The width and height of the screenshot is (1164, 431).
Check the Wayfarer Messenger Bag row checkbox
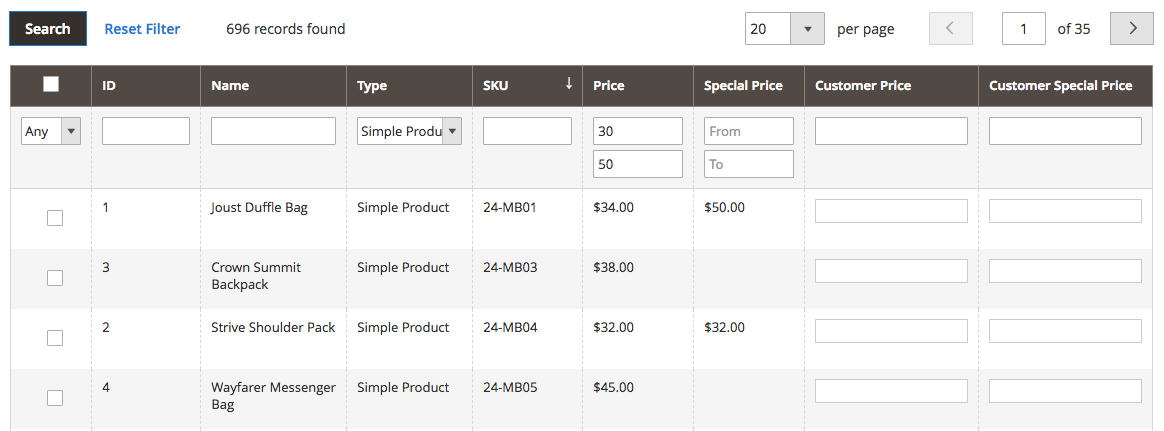tap(55, 398)
